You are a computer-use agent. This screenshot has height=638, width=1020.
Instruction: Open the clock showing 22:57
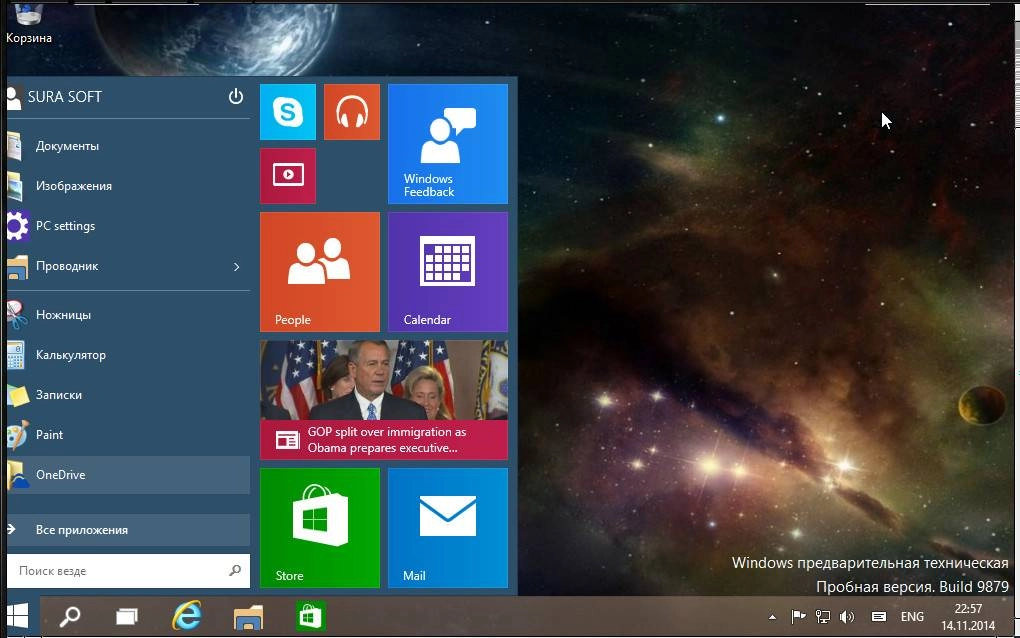click(968, 617)
